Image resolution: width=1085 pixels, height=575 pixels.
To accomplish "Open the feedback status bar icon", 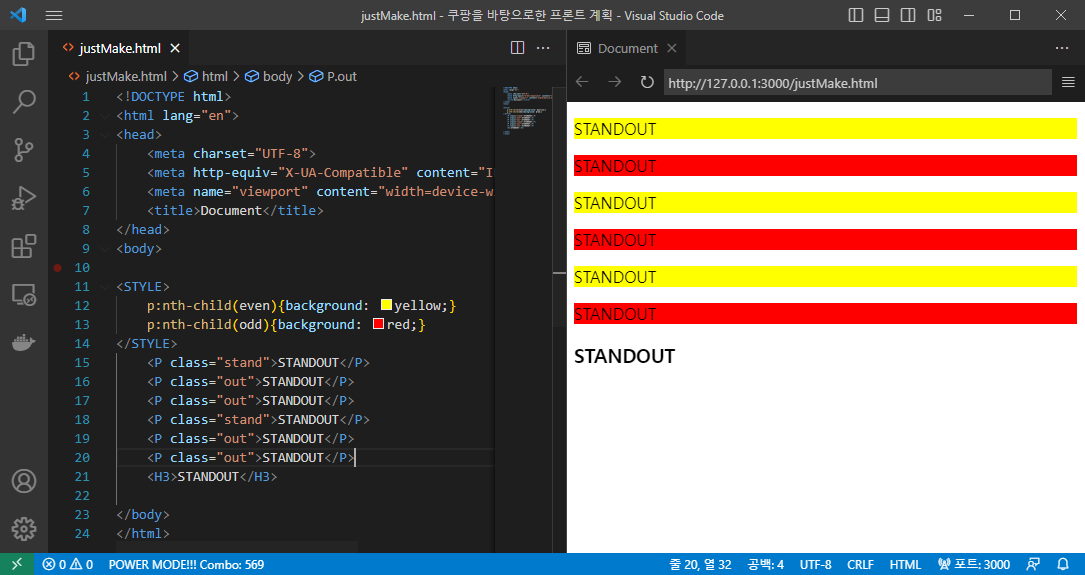I will tap(1033, 564).
